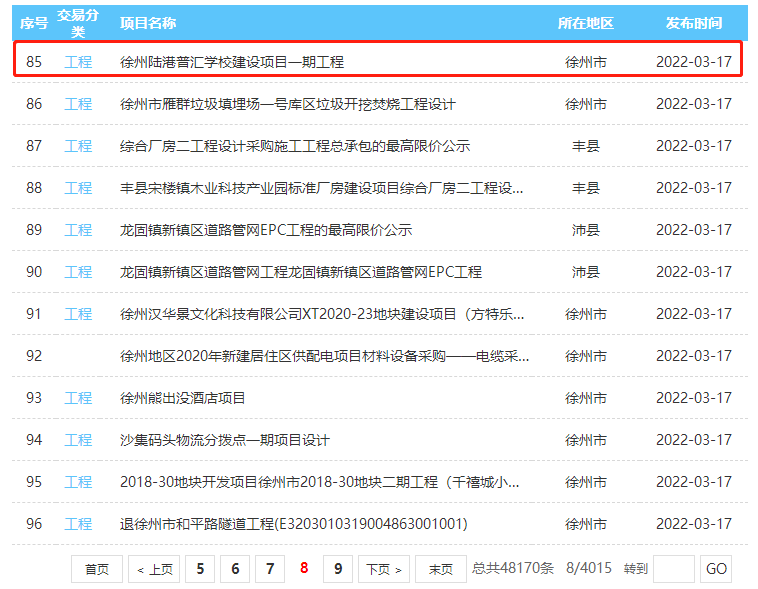The image size is (758, 589).
Task: Open project 沙集码头物流分拨点一期项目设计
Action: click(x=225, y=441)
